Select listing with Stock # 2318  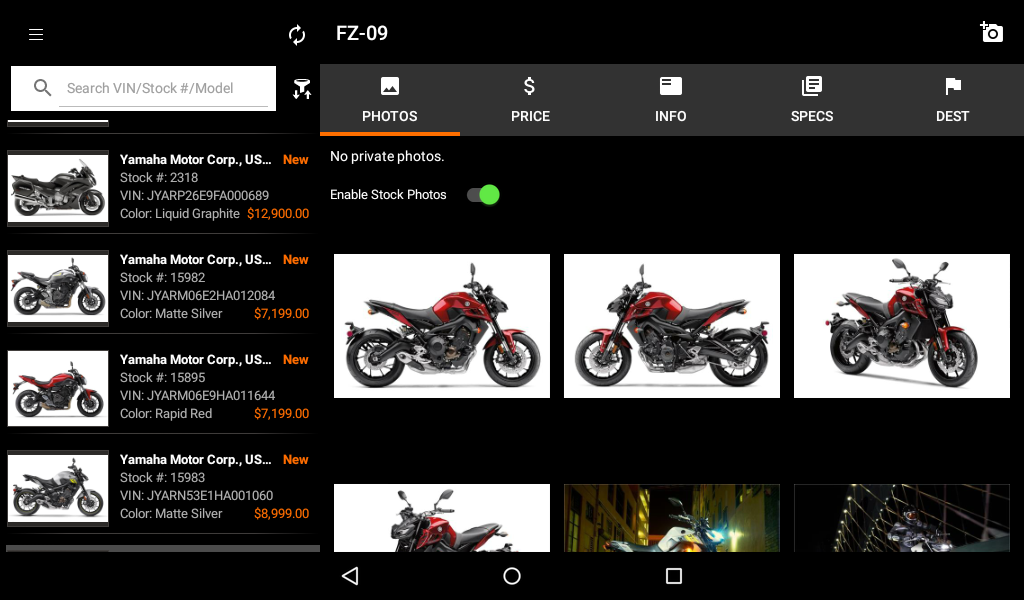(x=161, y=187)
